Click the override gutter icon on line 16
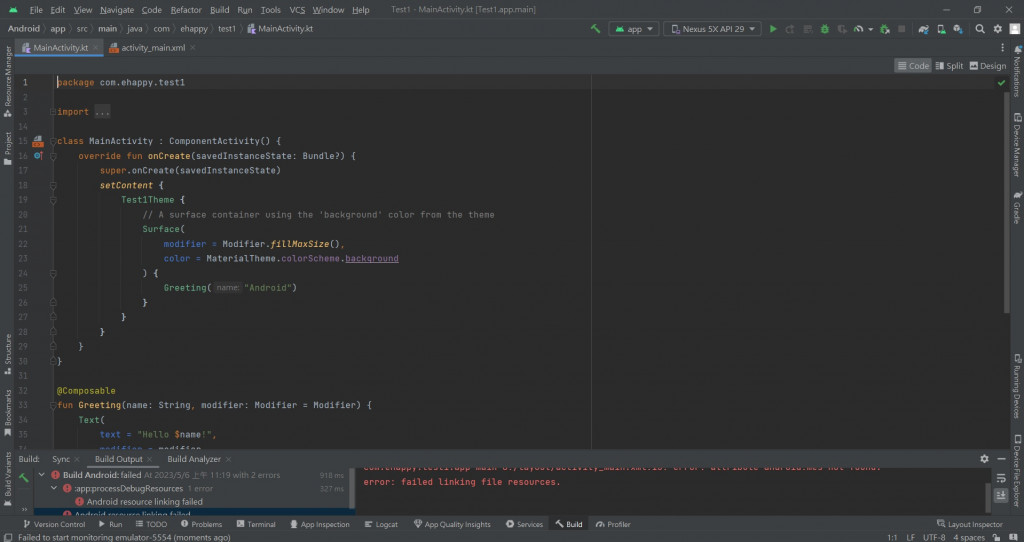Viewport: 1024px width, 542px height. pyautogui.click(x=38, y=155)
